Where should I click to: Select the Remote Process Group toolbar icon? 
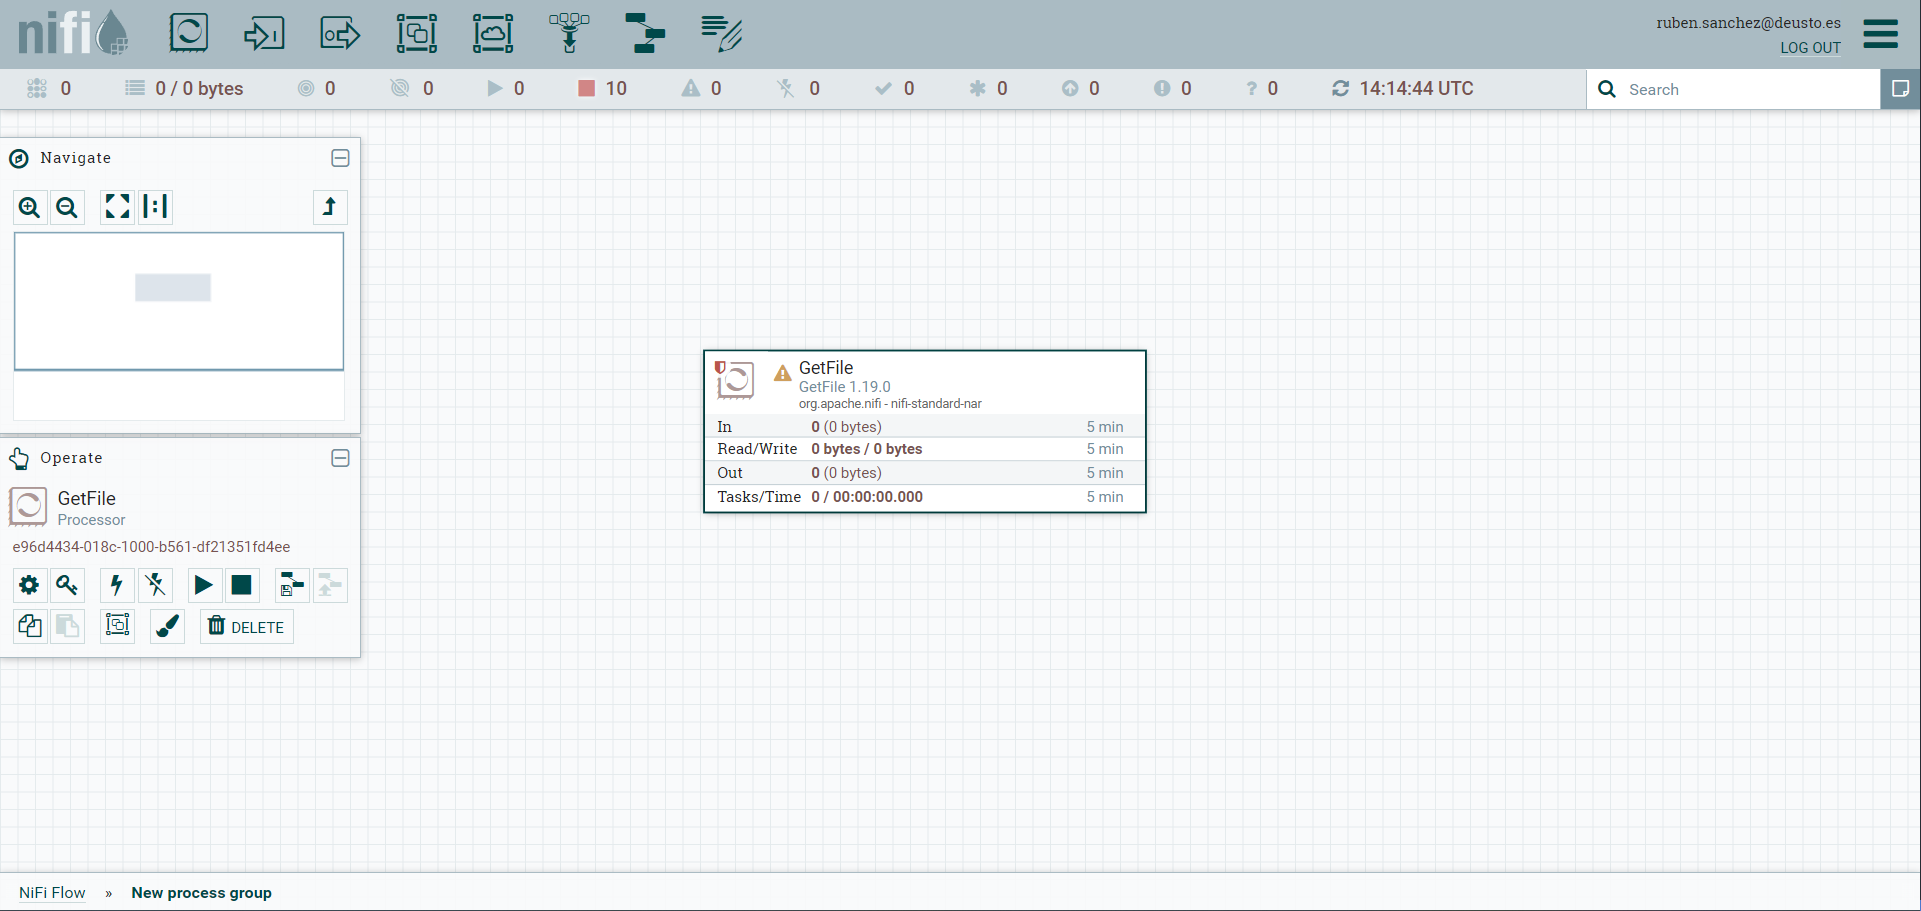[x=493, y=33]
